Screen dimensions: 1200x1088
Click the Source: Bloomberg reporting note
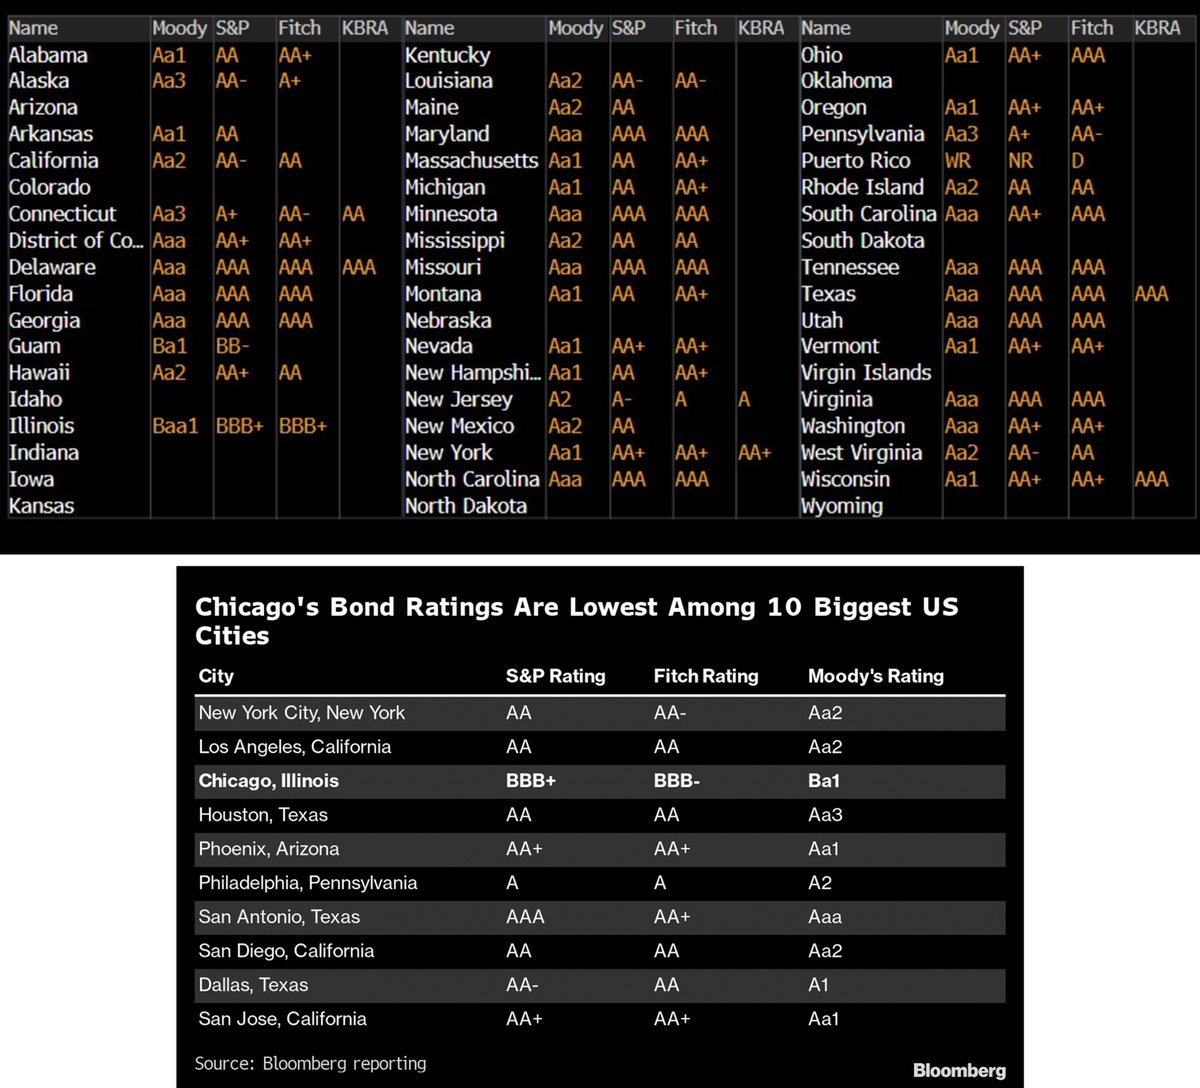[x=311, y=1064]
